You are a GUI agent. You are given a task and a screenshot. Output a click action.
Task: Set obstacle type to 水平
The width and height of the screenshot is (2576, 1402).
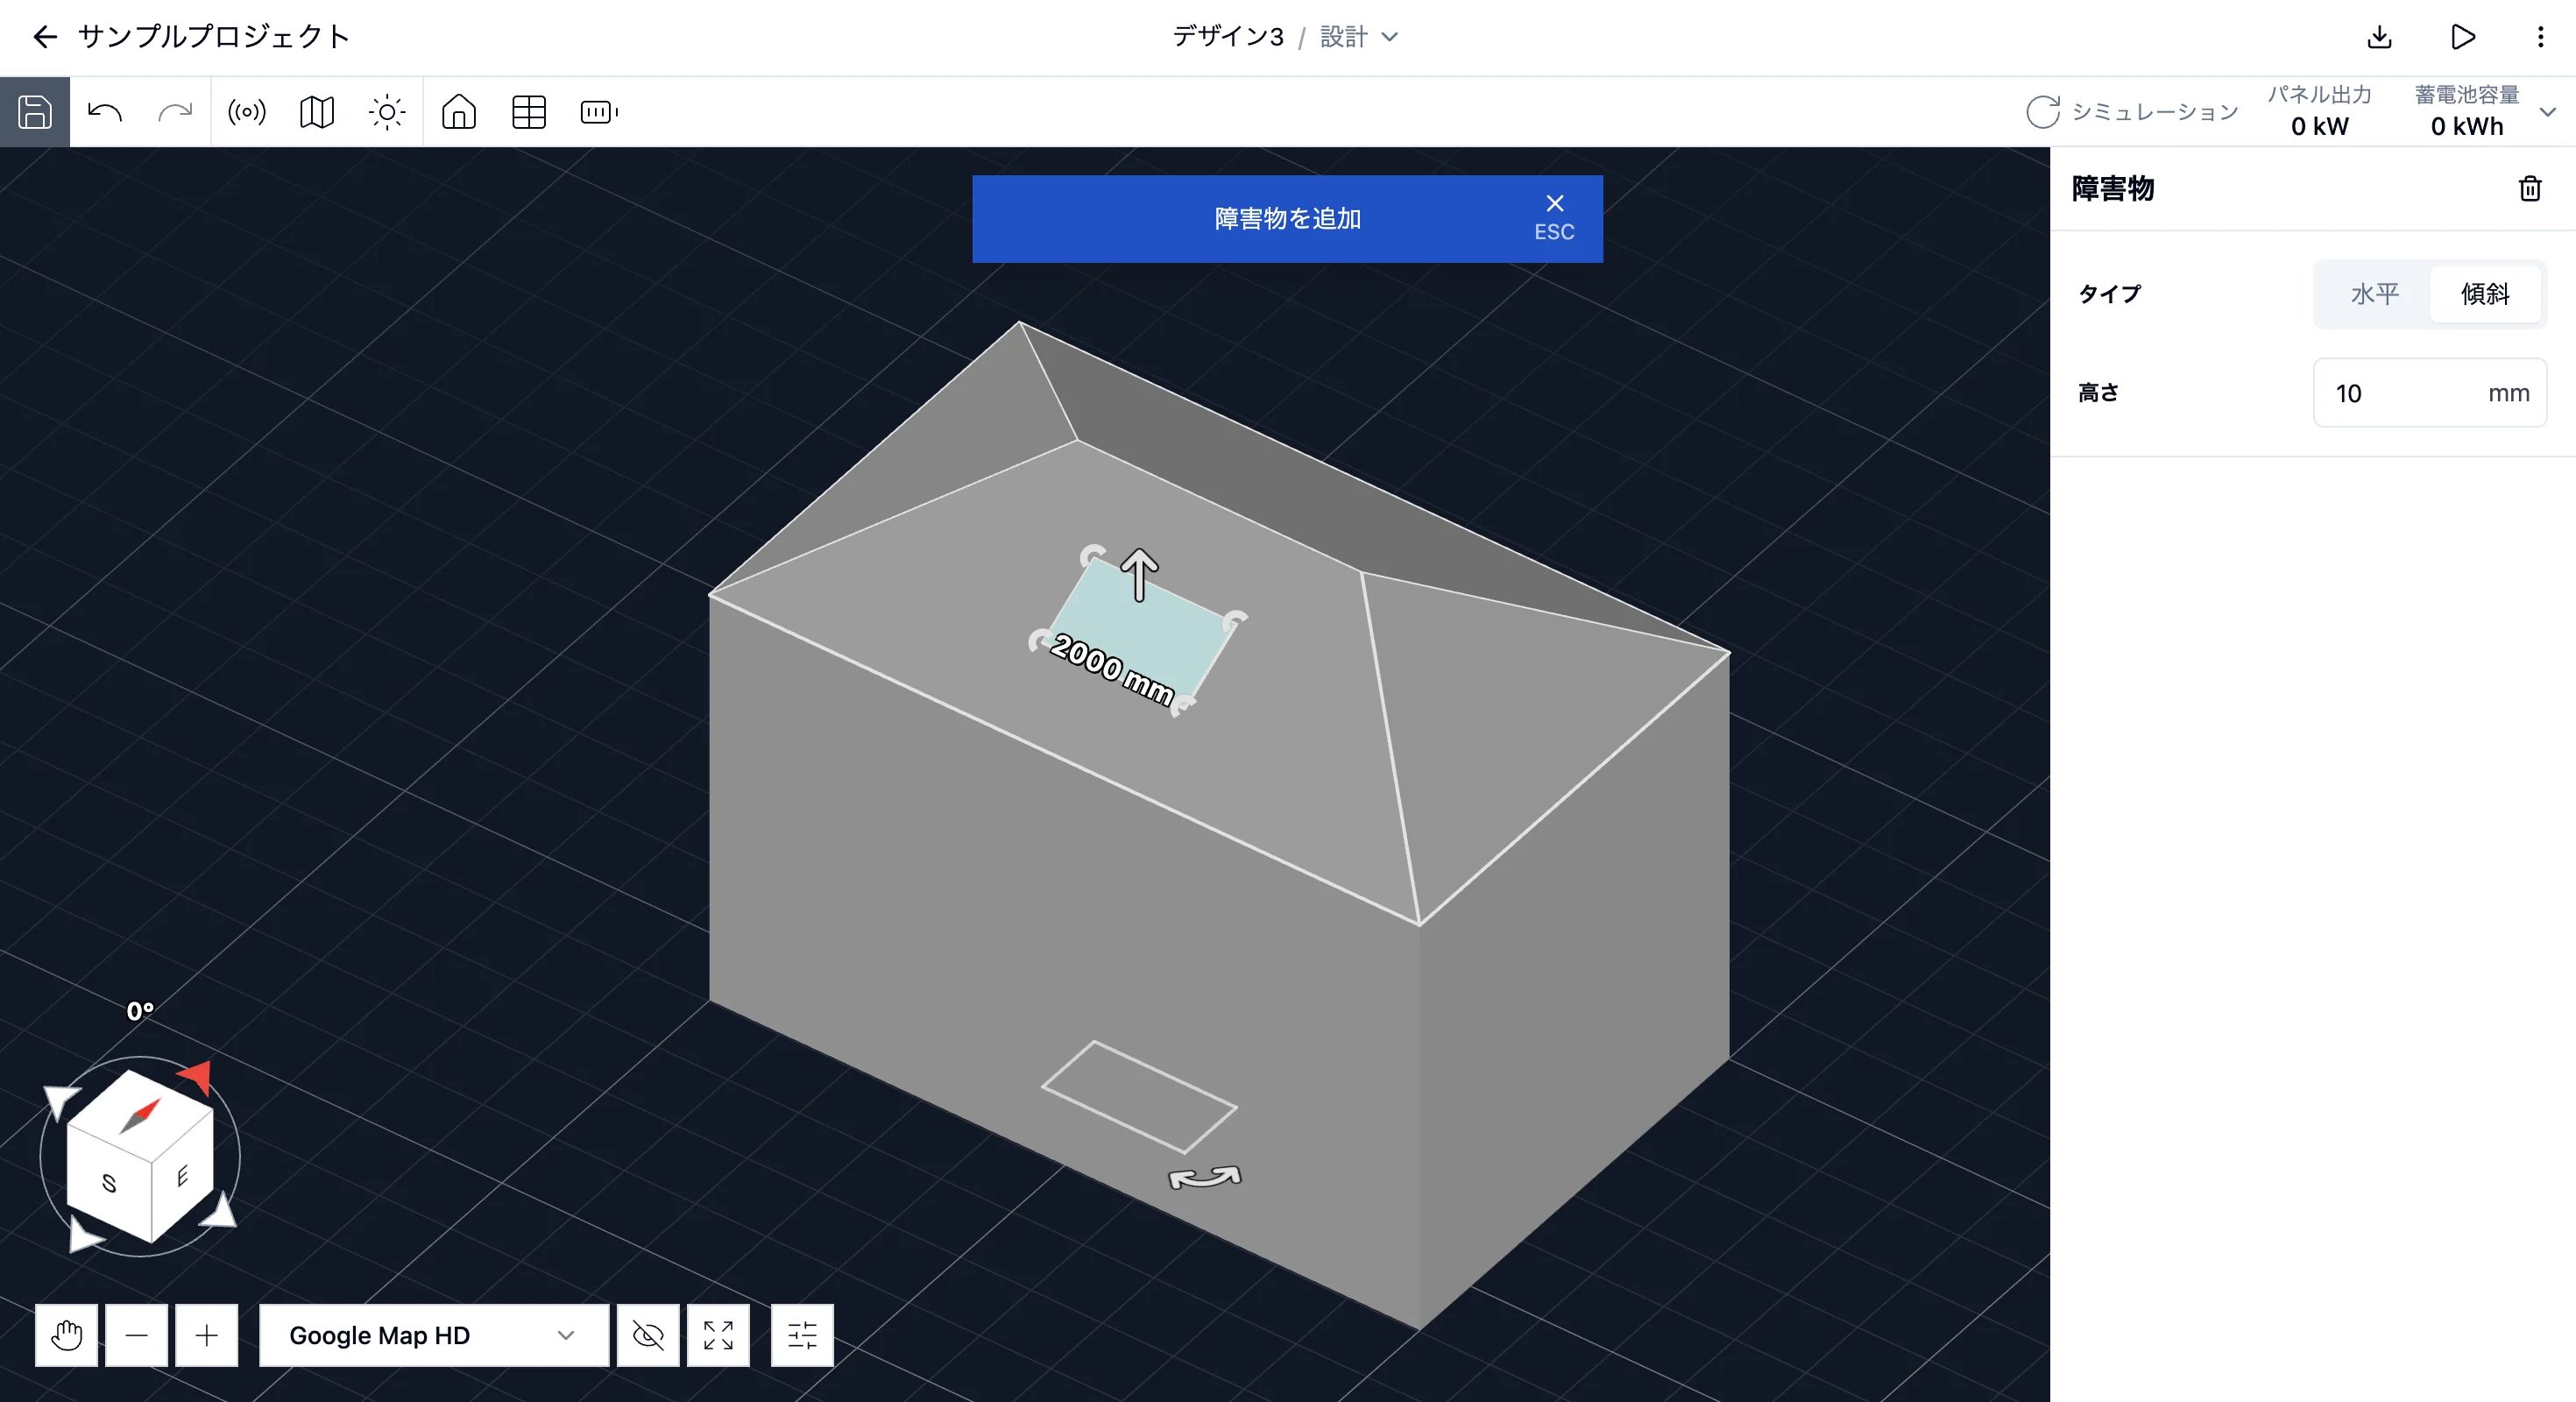2375,294
